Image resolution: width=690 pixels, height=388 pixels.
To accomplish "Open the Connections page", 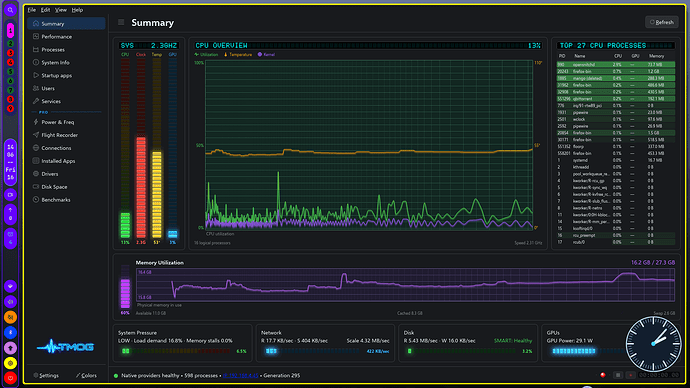I will [66, 148].
